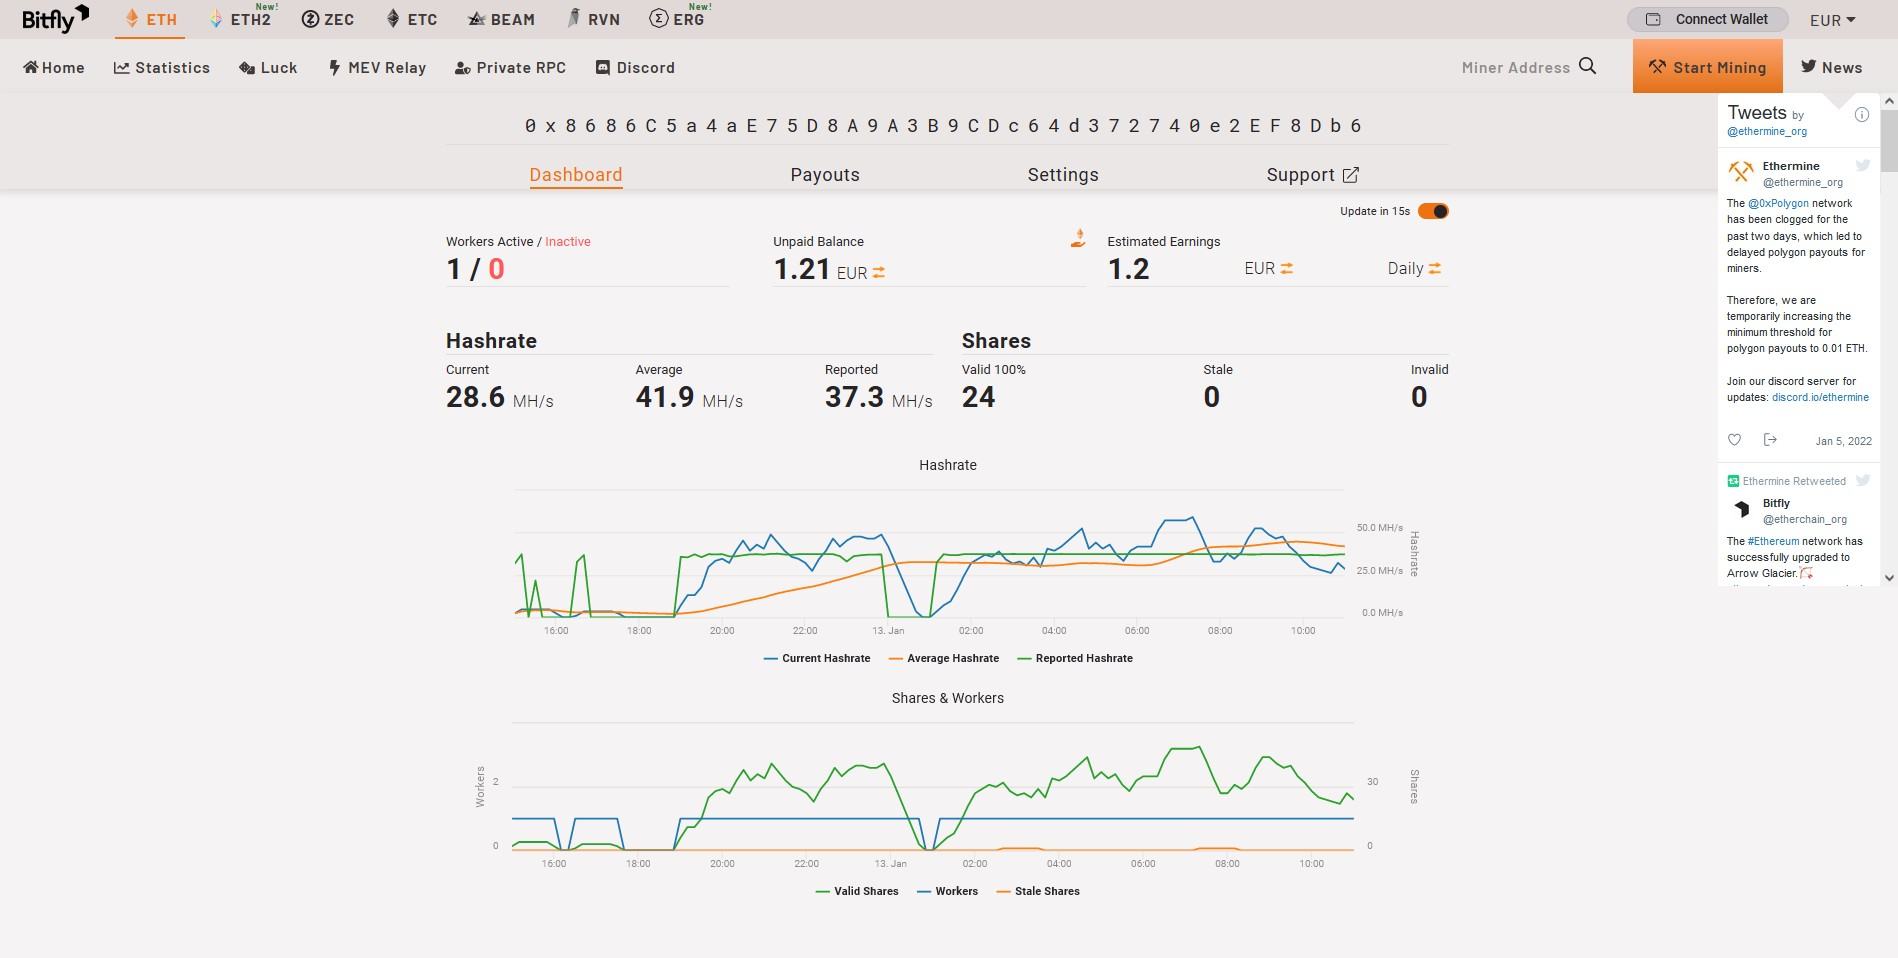
Task: Swap the Estimated Earnings currency
Action: coord(1287,268)
